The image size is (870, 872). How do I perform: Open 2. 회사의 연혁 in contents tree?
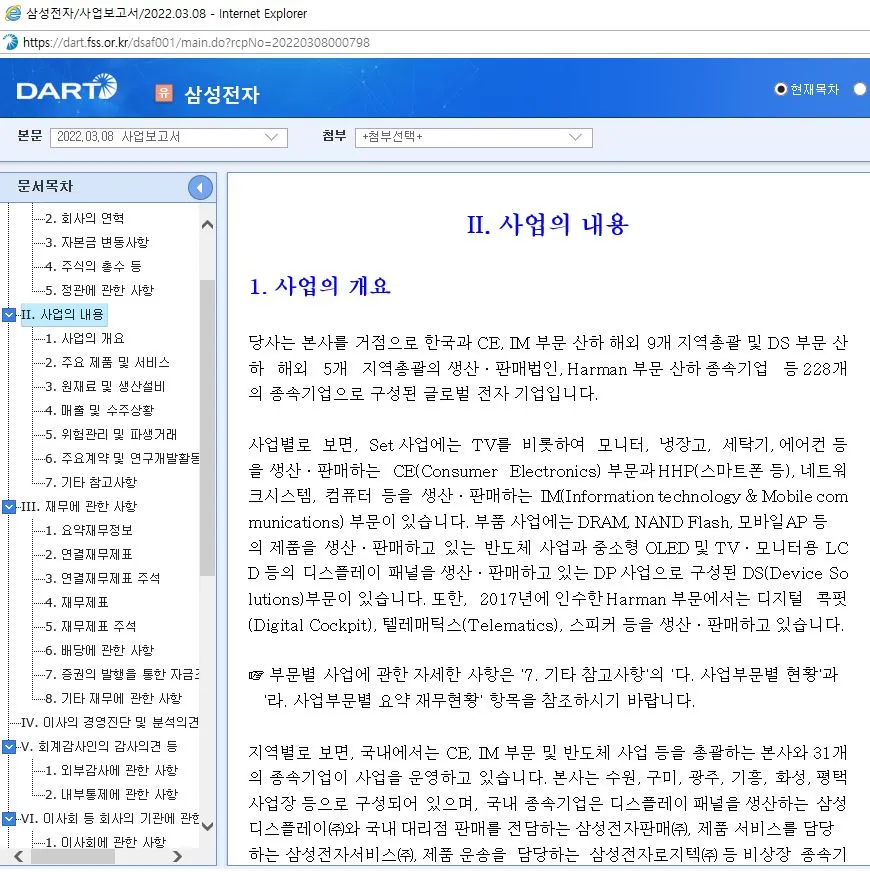click(x=85, y=219)
